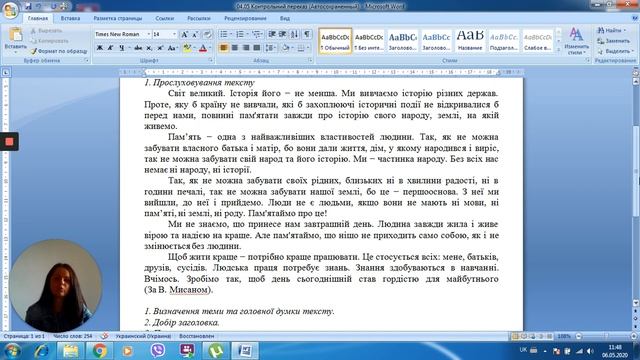Open the Ссылки tab
The image size is (640, 360).
pyautogui.click(x=164, y=18)
